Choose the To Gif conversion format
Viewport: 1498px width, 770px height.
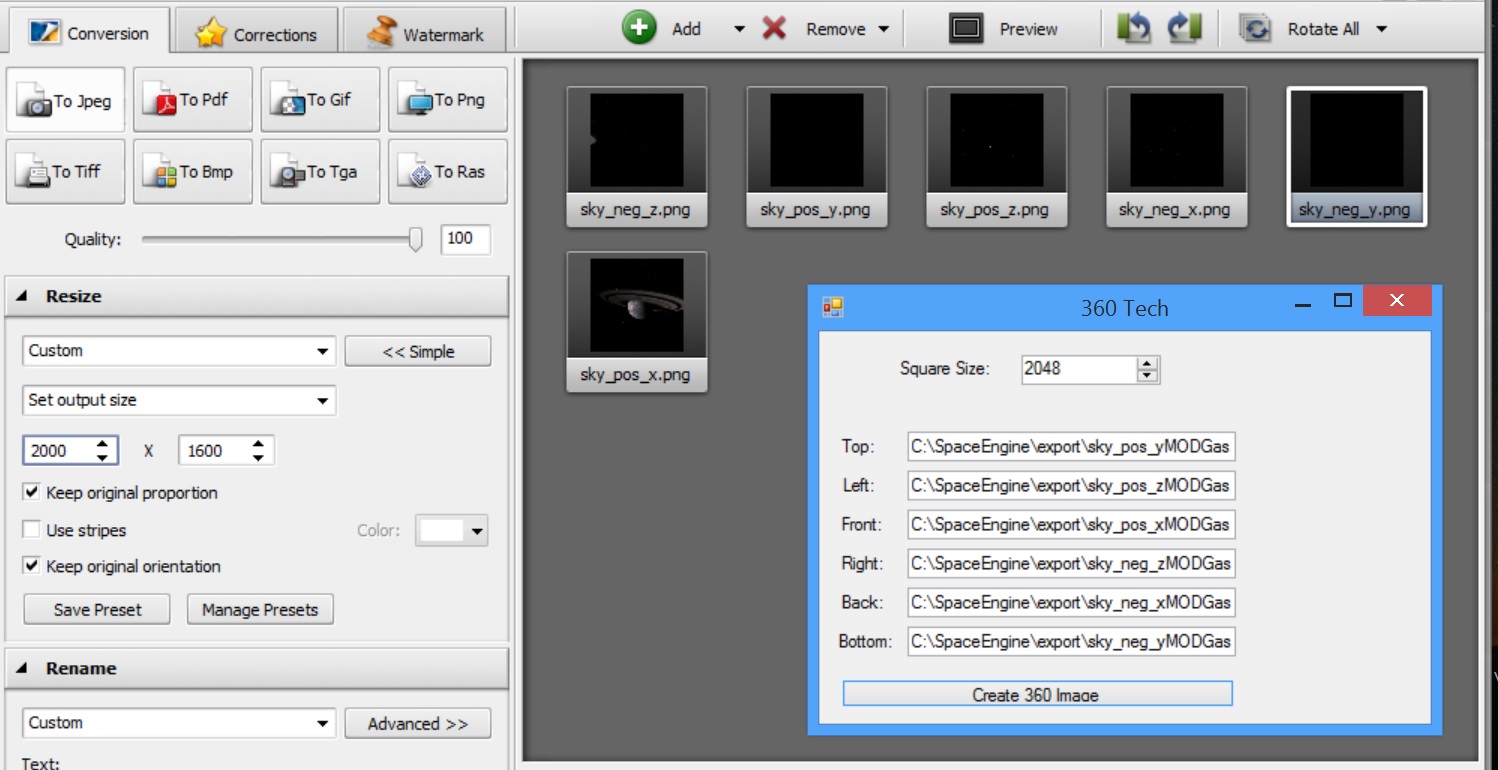pyautogui.click(x=320, y=100)
